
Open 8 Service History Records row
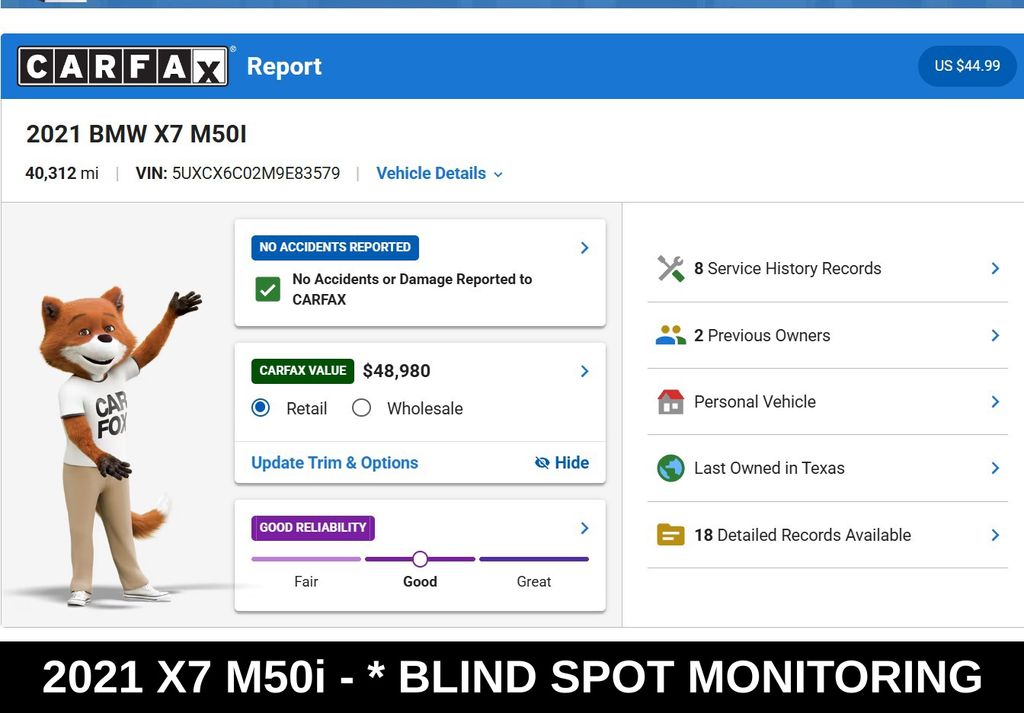[827, 268]
